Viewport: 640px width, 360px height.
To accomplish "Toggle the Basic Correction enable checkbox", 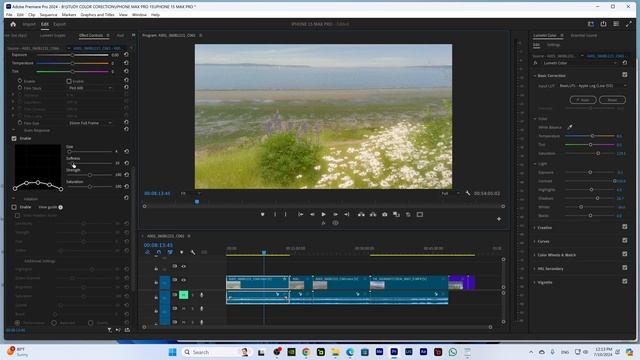I will (624, 75).
